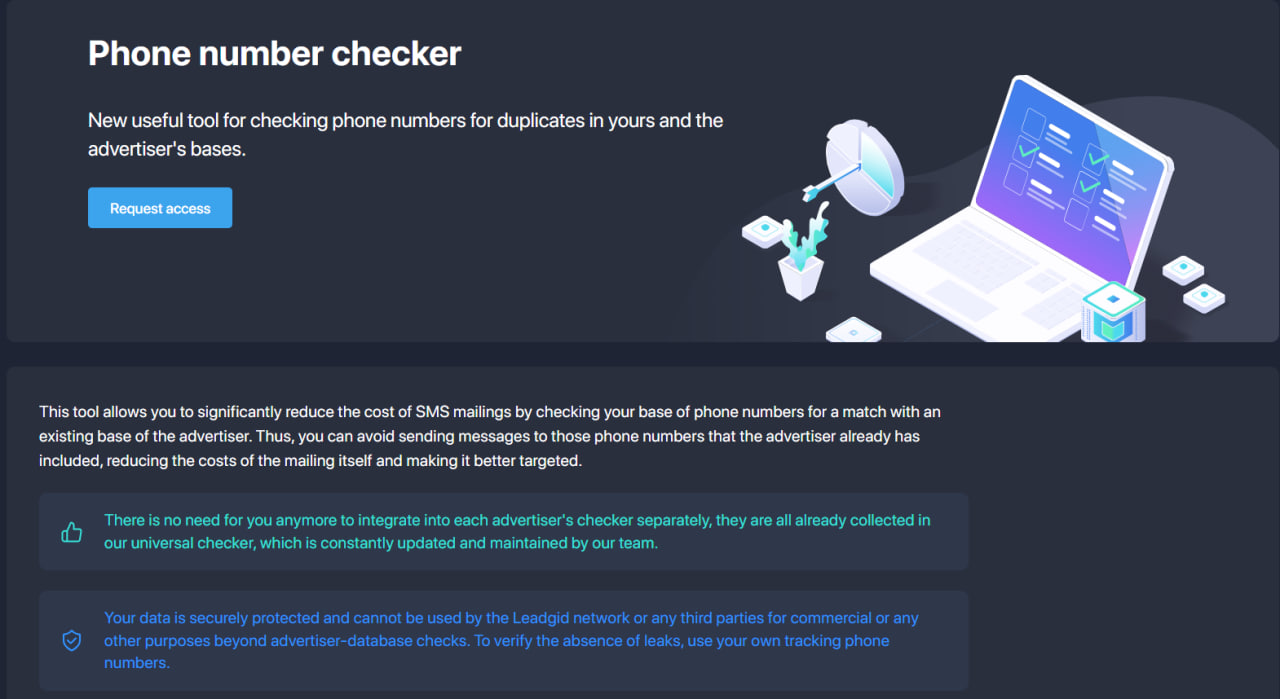This screenshot has height=699, width=1280.
Task: Click the potted plant illustration
Action: click(x=803, y=252)
